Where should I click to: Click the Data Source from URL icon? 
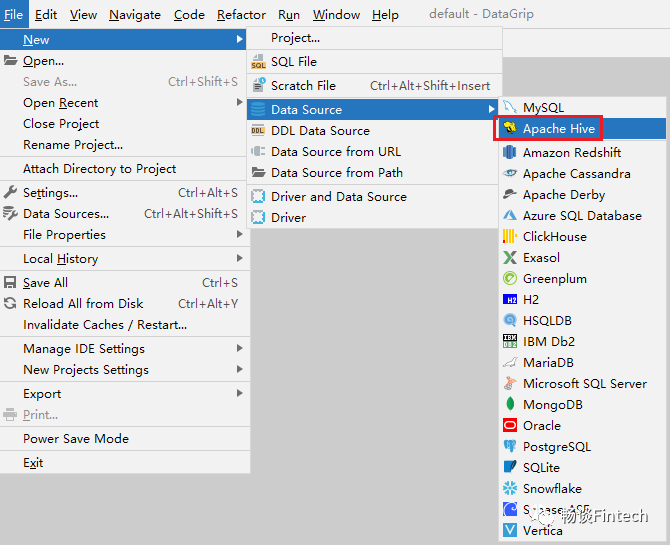(x=258, y=151)
